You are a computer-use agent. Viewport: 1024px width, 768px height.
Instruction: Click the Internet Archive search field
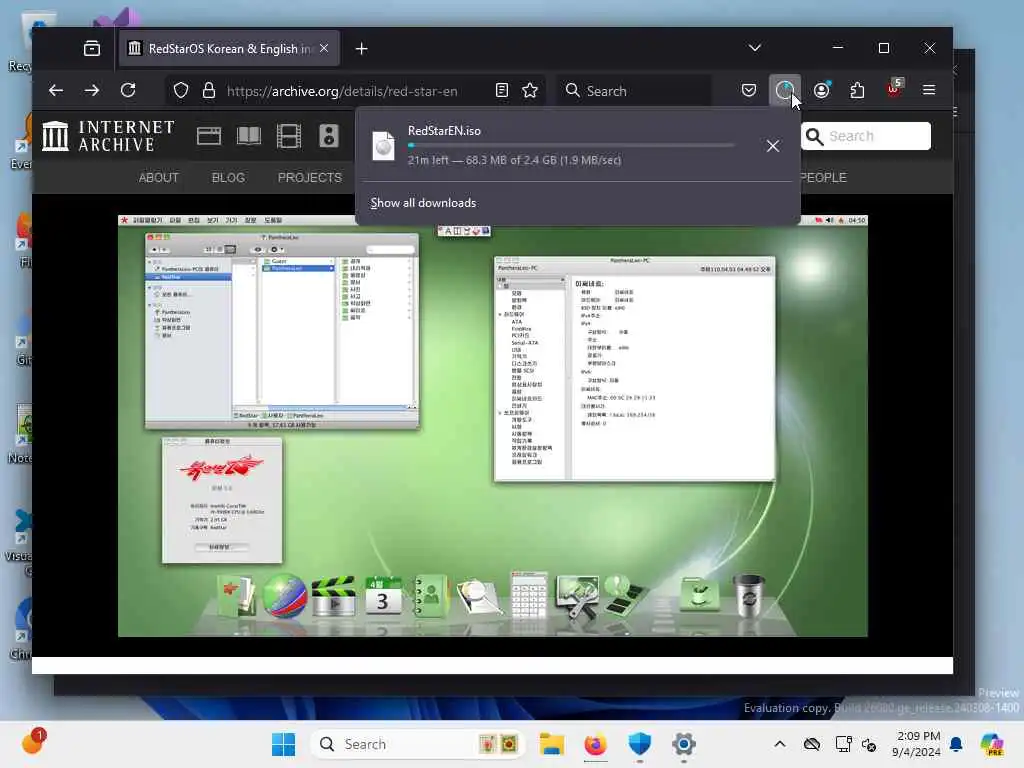pos(866,136)
